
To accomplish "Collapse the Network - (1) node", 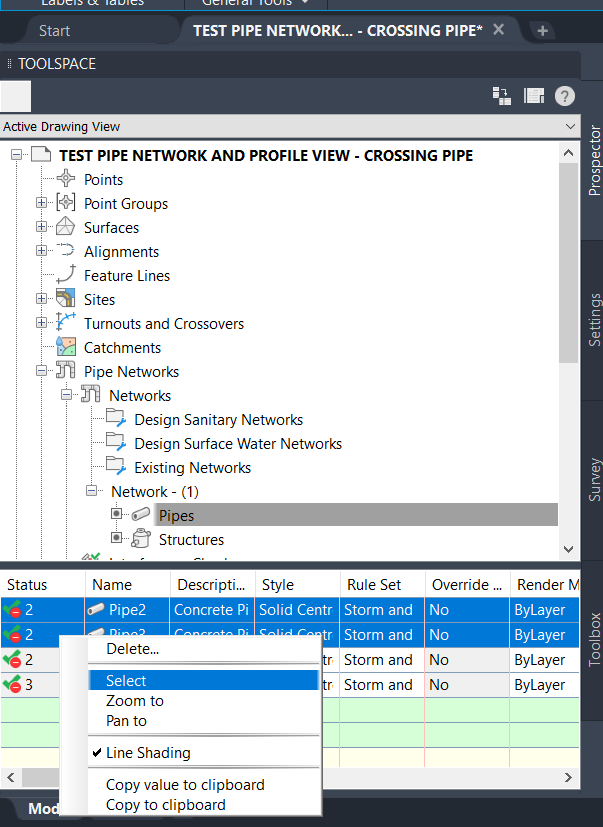I will pyautogui.click(x=91, y=491).
